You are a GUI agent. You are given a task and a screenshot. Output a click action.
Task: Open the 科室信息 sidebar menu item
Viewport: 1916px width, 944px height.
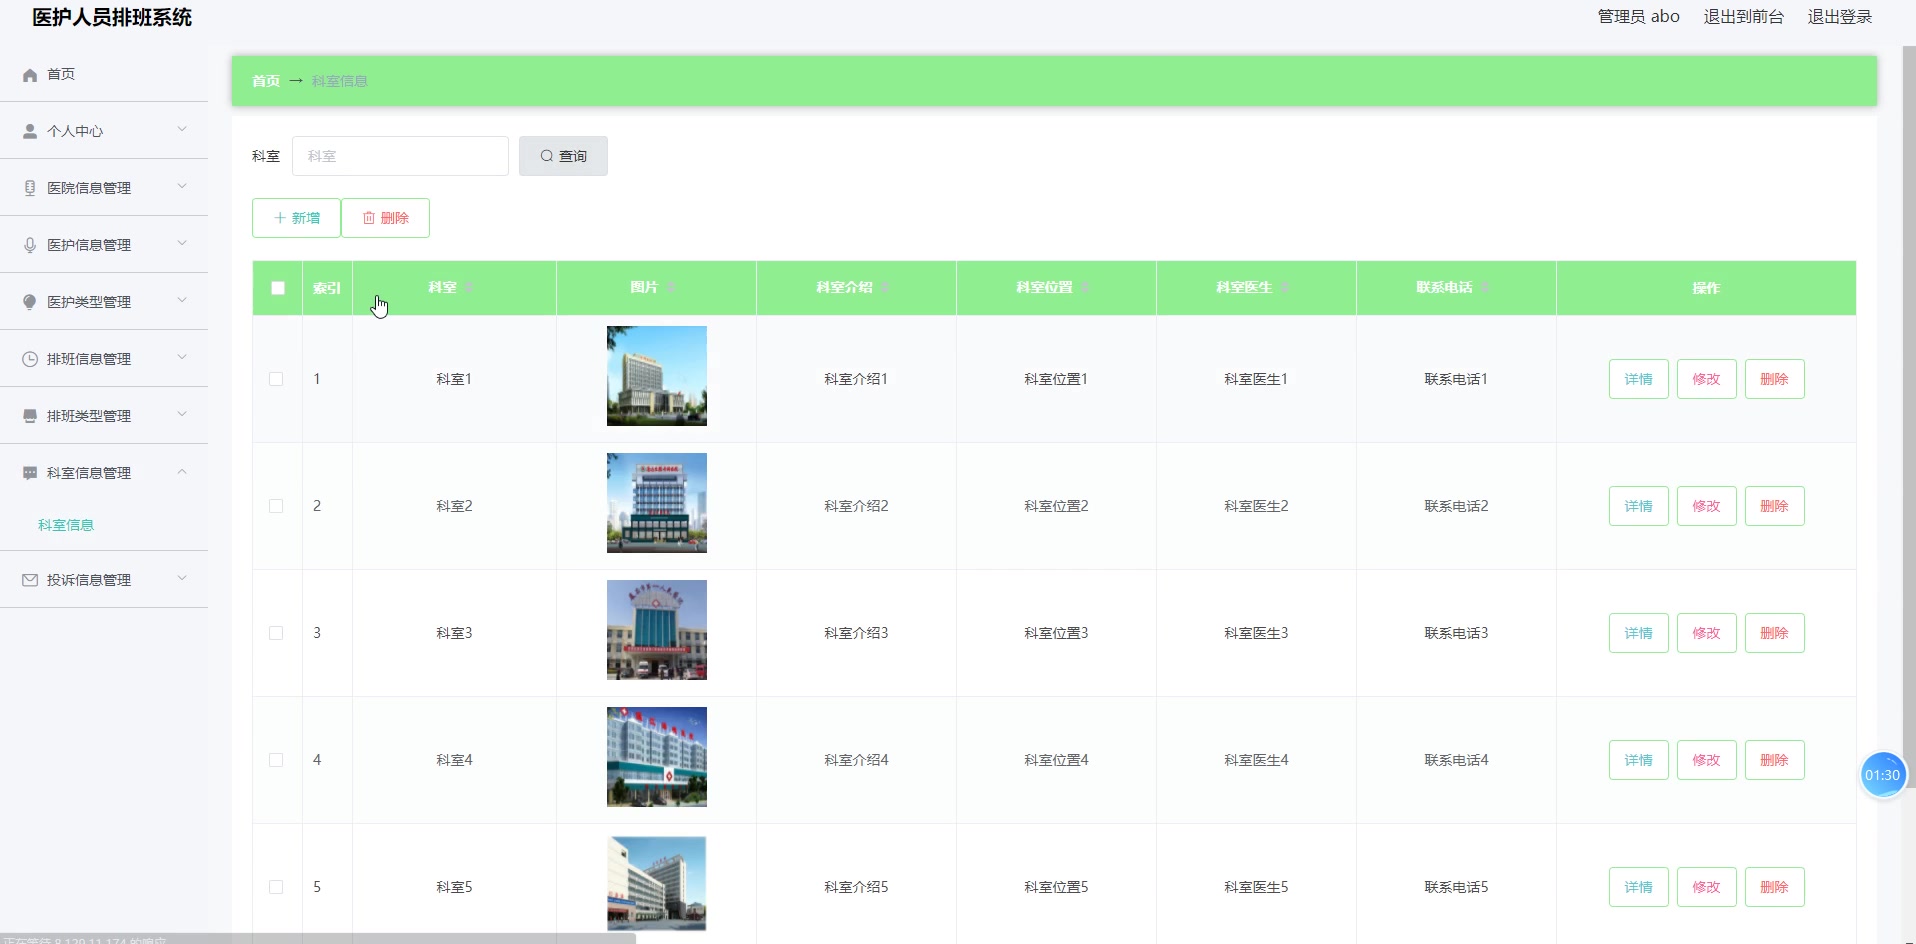pos(65,524)
